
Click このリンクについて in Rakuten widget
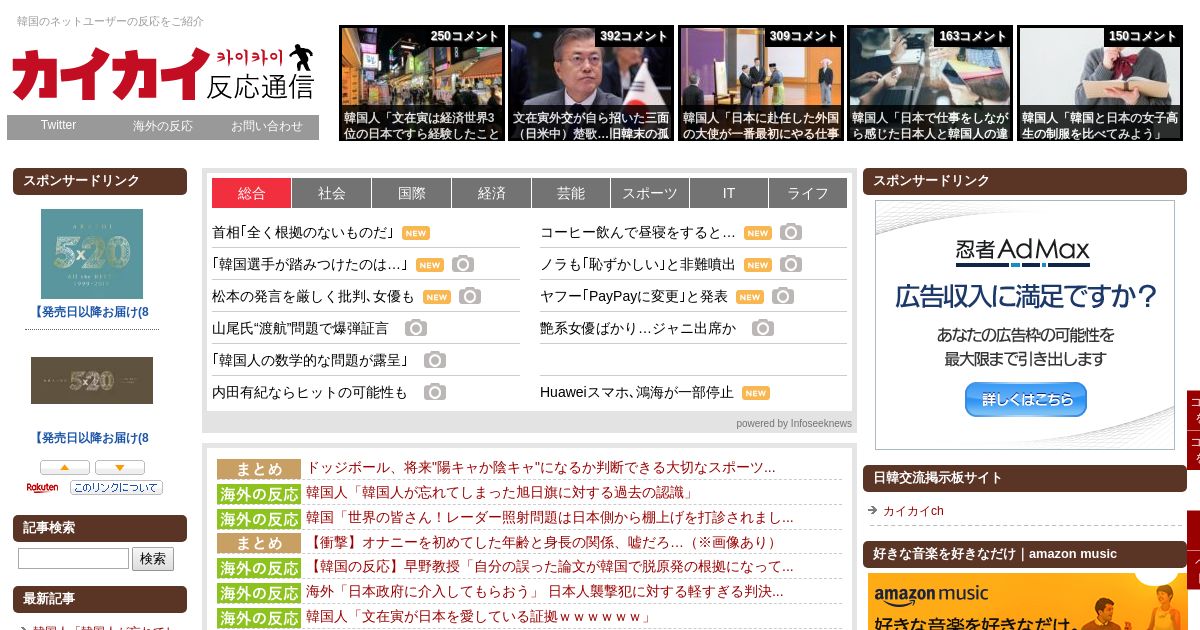point(116,488)
